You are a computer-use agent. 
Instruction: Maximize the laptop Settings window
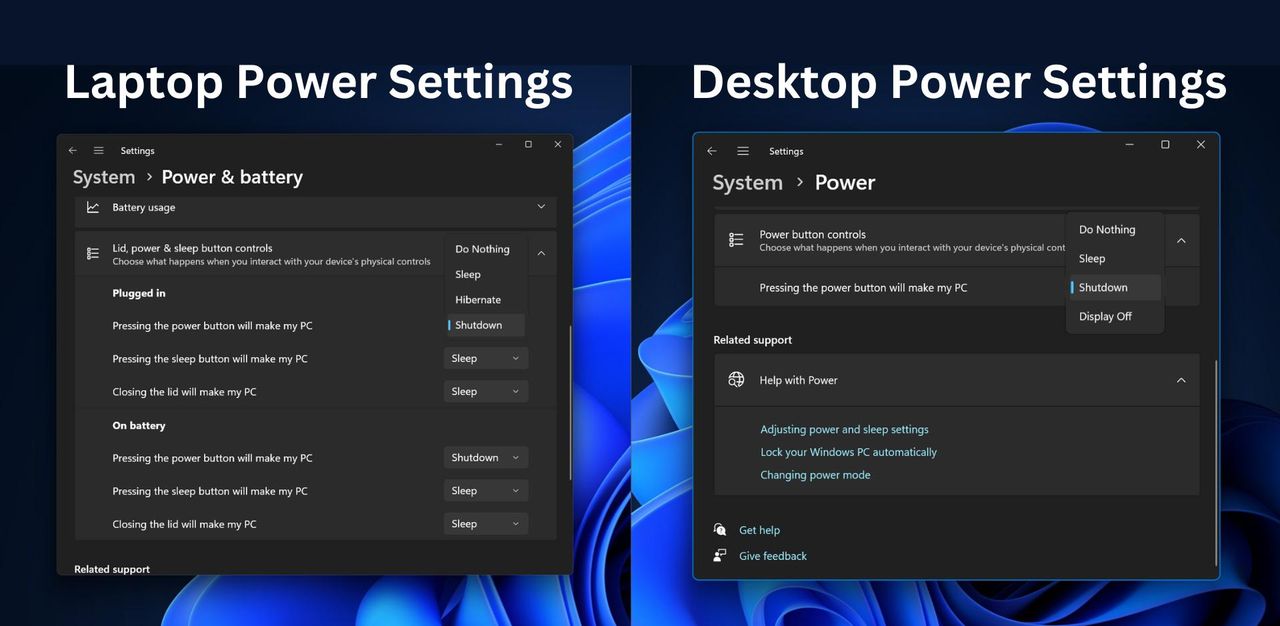528,145
